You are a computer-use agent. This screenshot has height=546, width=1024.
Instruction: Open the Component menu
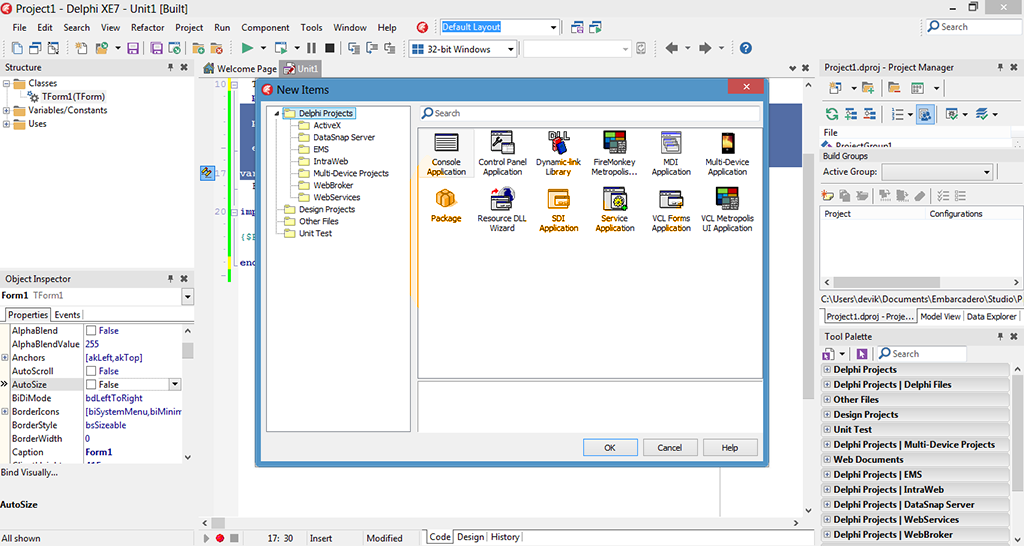[265, 27]
